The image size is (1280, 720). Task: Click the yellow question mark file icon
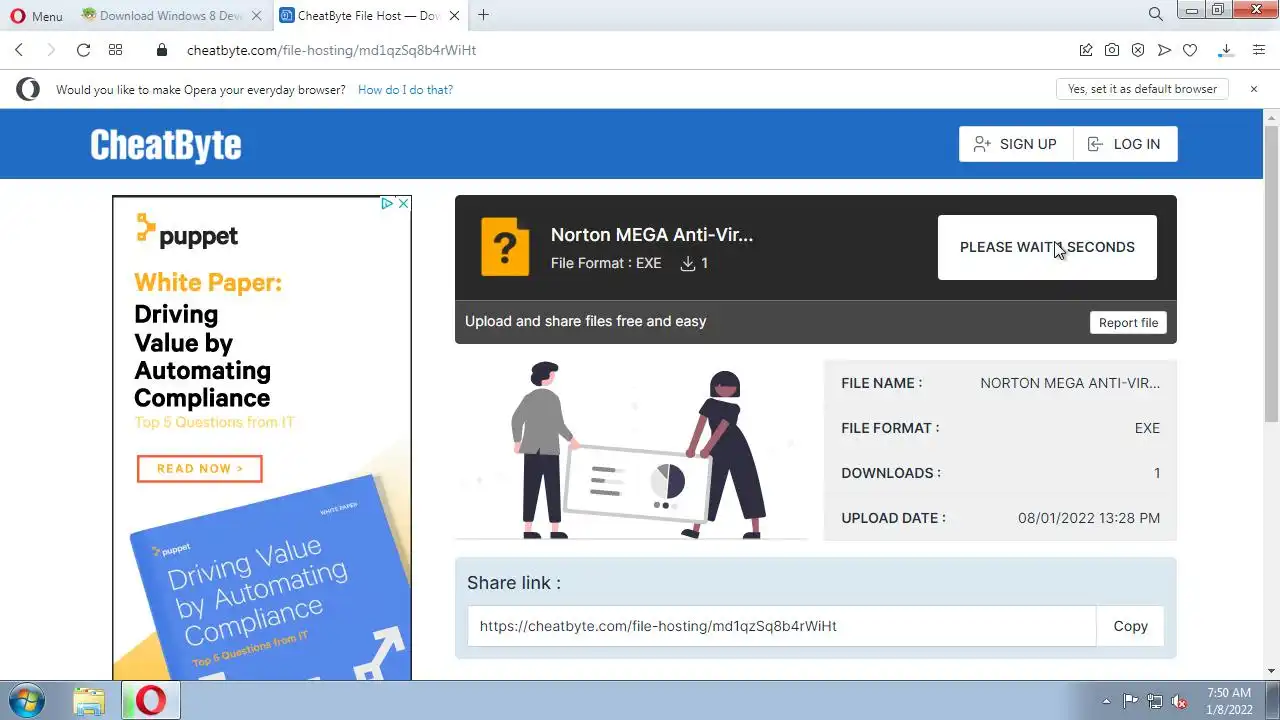[505, 246]
